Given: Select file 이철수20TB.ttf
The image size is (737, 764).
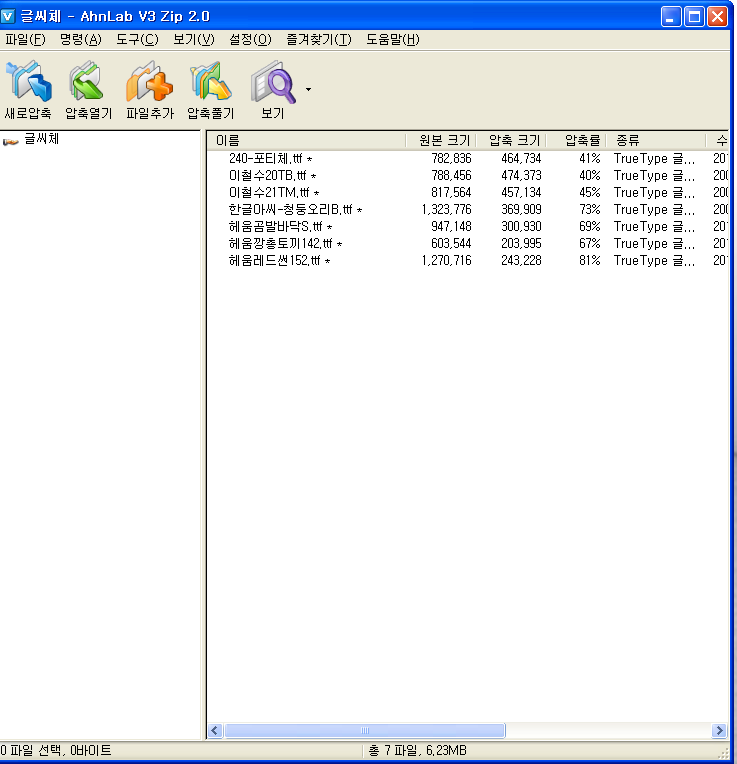Looking at the screenshot, I should [x=272, y=175].
